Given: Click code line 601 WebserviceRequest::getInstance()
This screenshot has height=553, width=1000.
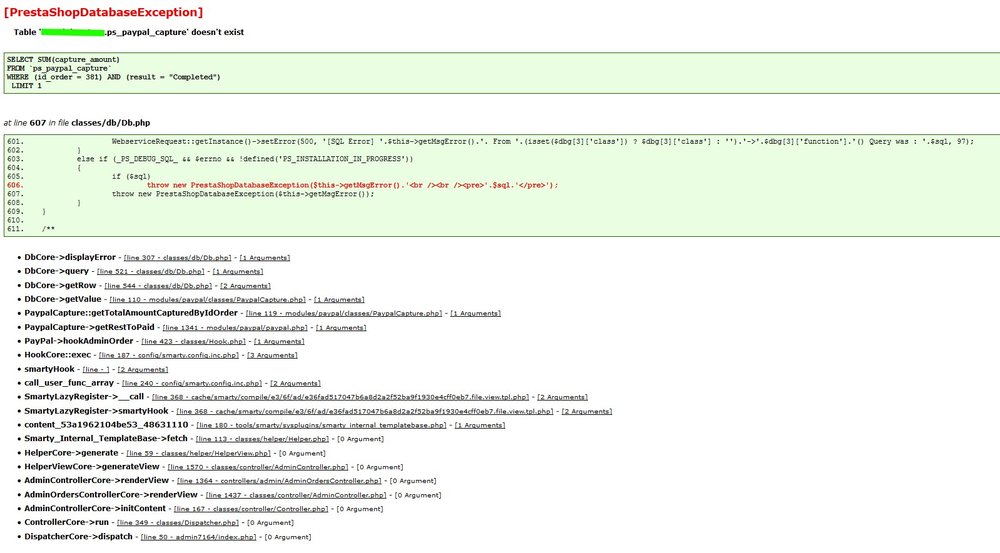Looking at the screenshot, I should [543, 142].
